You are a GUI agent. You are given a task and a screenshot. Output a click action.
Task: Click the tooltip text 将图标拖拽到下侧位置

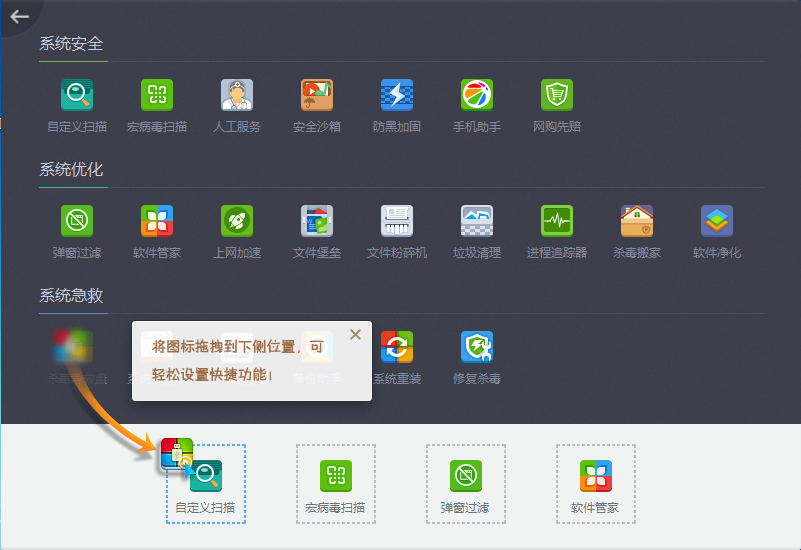pos(223,347)
